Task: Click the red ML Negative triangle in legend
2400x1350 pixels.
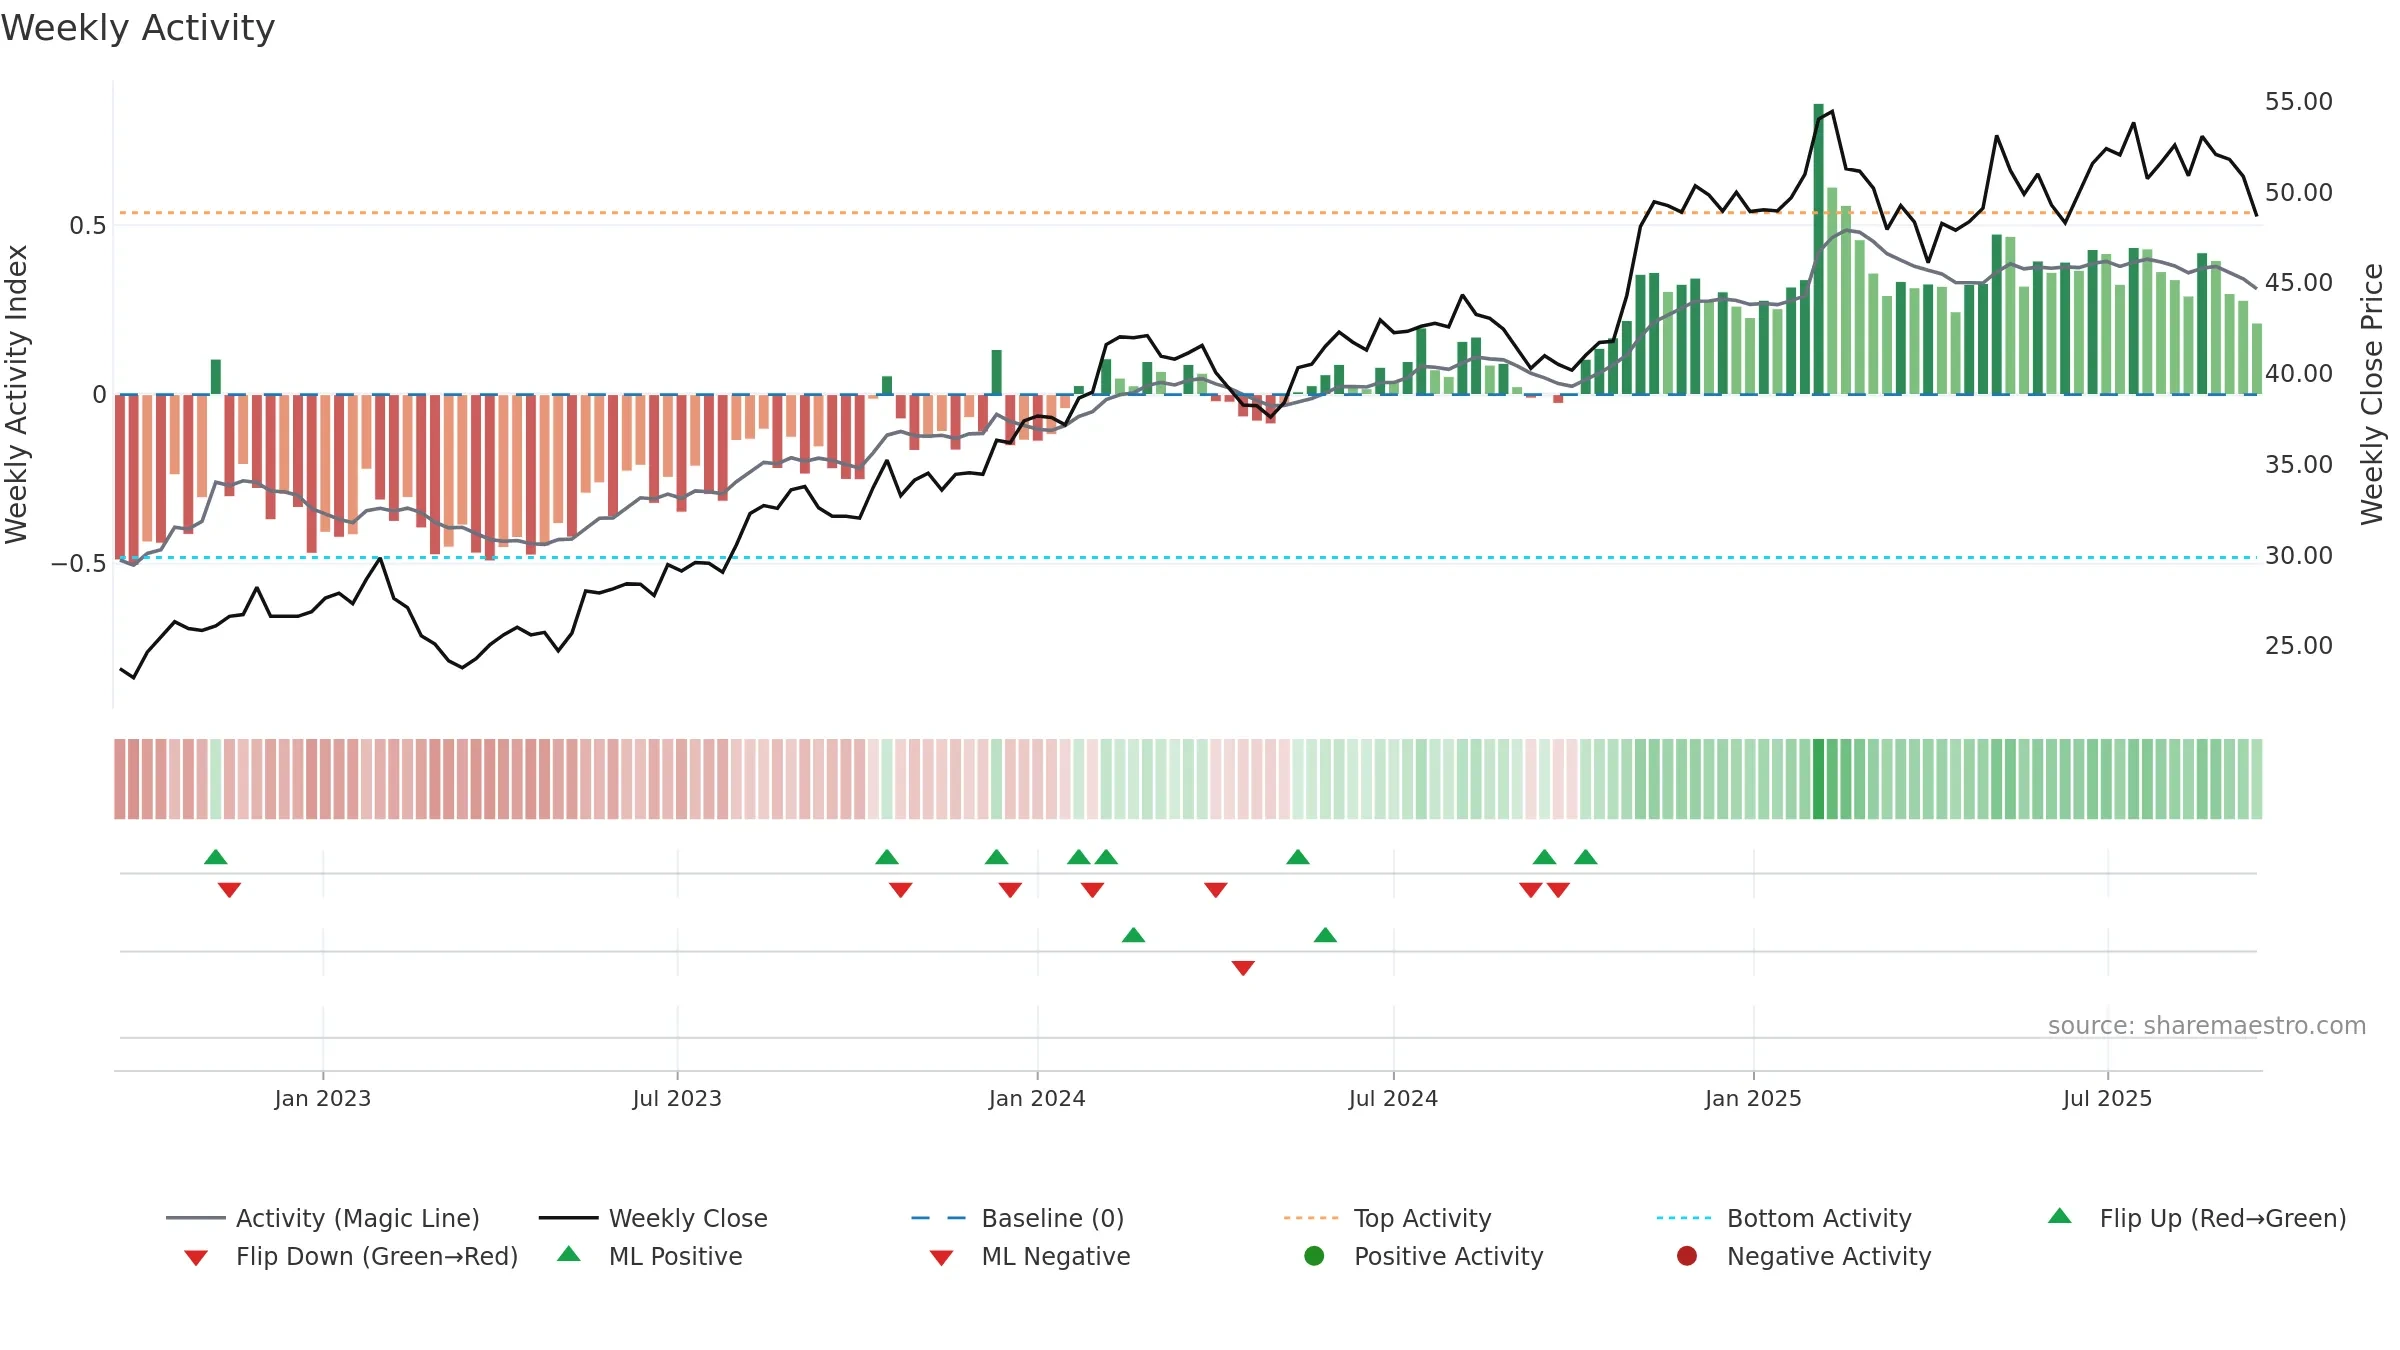Action: coord(941,1258)
